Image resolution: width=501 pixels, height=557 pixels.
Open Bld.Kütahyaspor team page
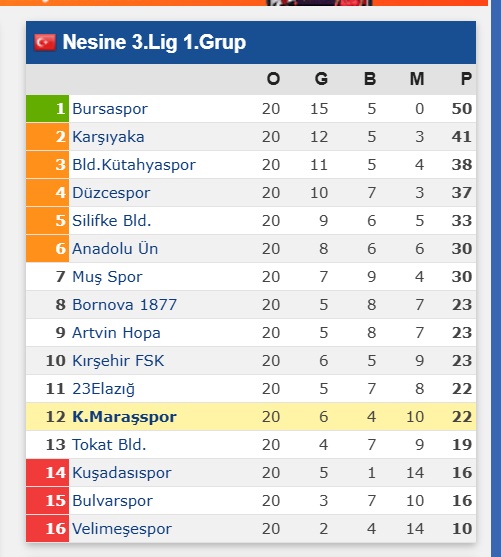pos(134,165)
